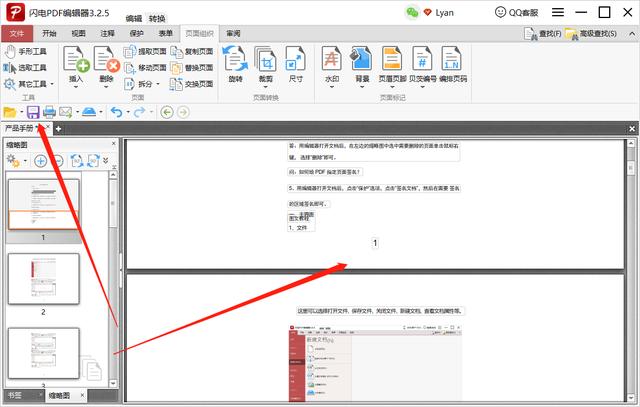Switch to Thumbnails (缩略图) bottom tab
This screenshot has width=640, height=407.
click(66, 395)
